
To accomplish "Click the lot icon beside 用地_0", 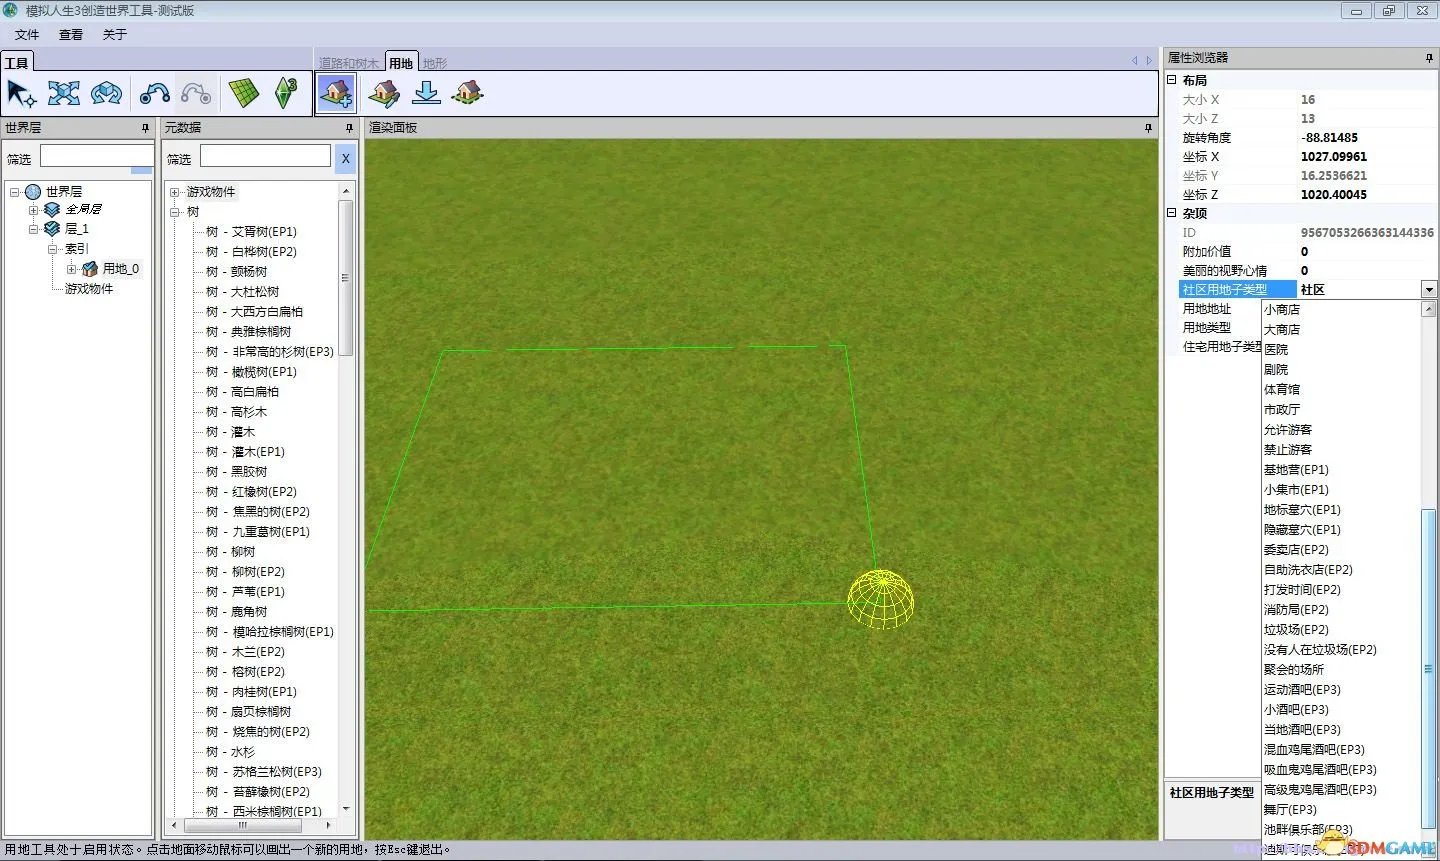I will coord(90,269).
